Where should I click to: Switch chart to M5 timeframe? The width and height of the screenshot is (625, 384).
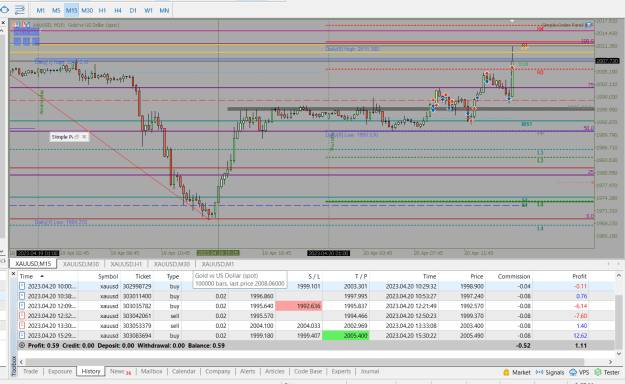click(56, 10)
